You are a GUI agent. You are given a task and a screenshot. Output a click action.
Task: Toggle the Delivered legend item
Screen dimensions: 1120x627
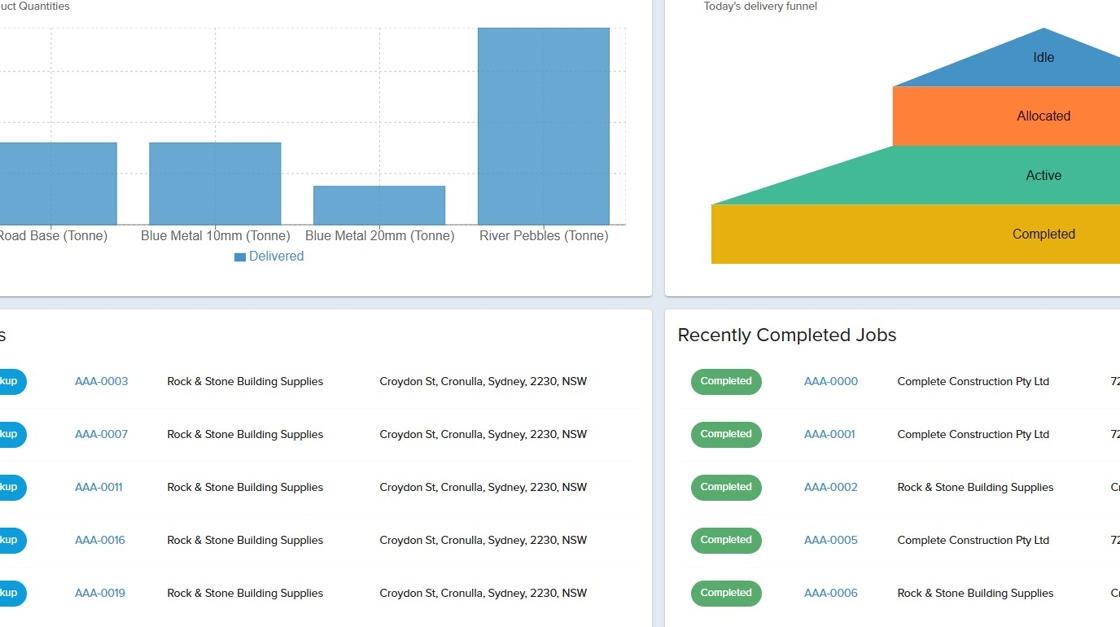click(x=276, y=256)
